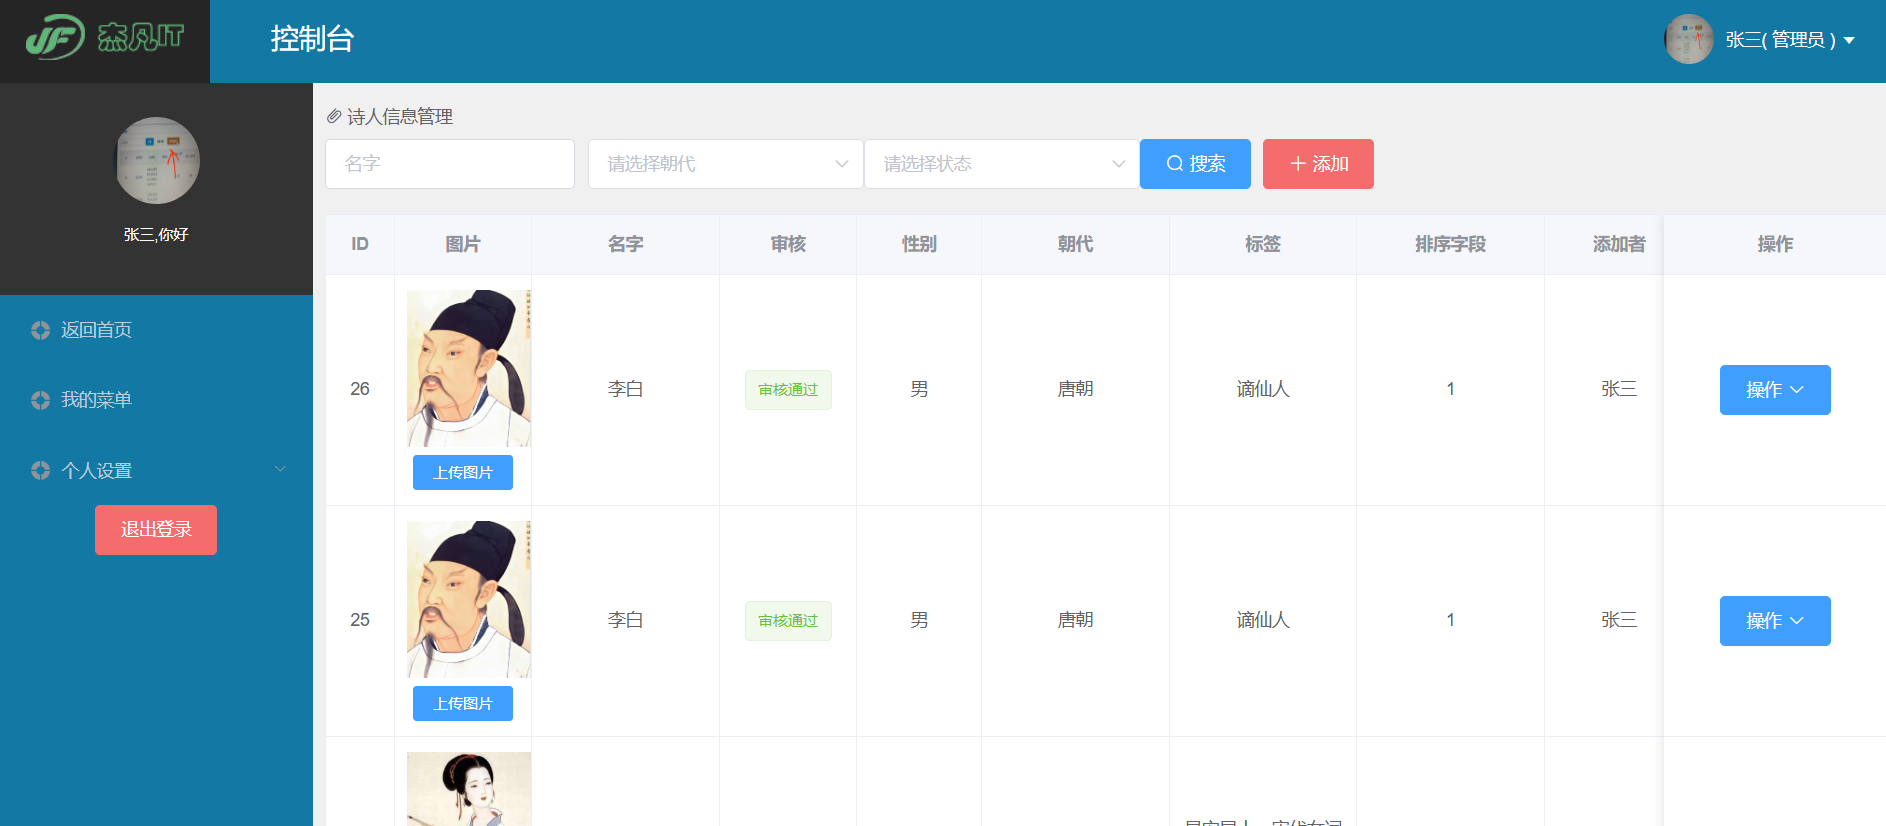Image resolution: width=1886 pixels, height=826 pixels.
Task: Click the 张三,你好 greeting text
Action: (x=156, y=234)
